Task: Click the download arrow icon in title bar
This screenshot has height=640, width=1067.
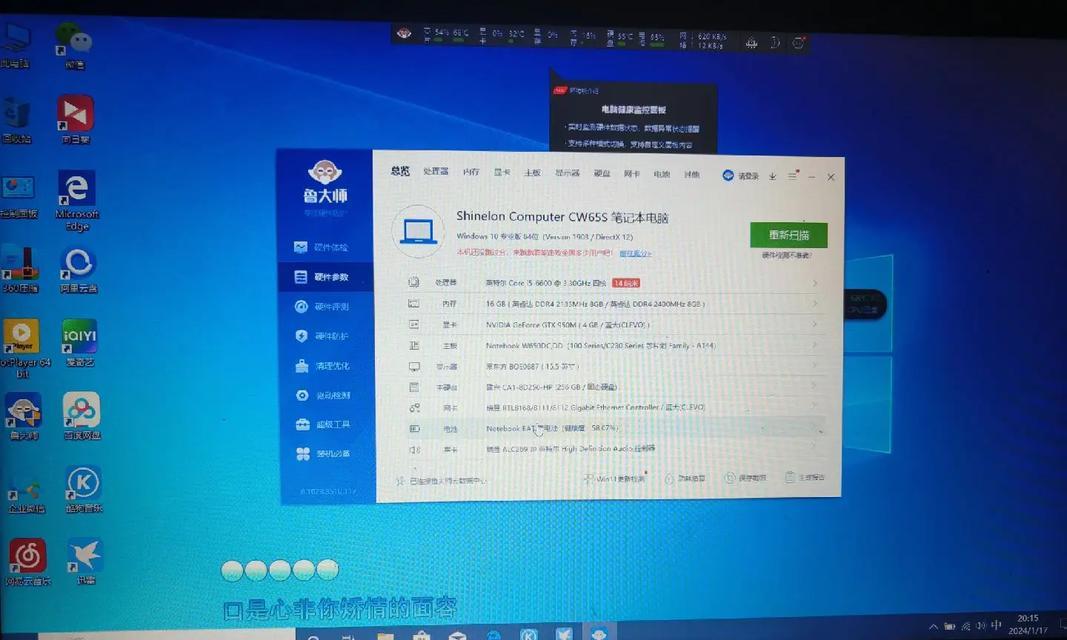Action: (772, 176)
